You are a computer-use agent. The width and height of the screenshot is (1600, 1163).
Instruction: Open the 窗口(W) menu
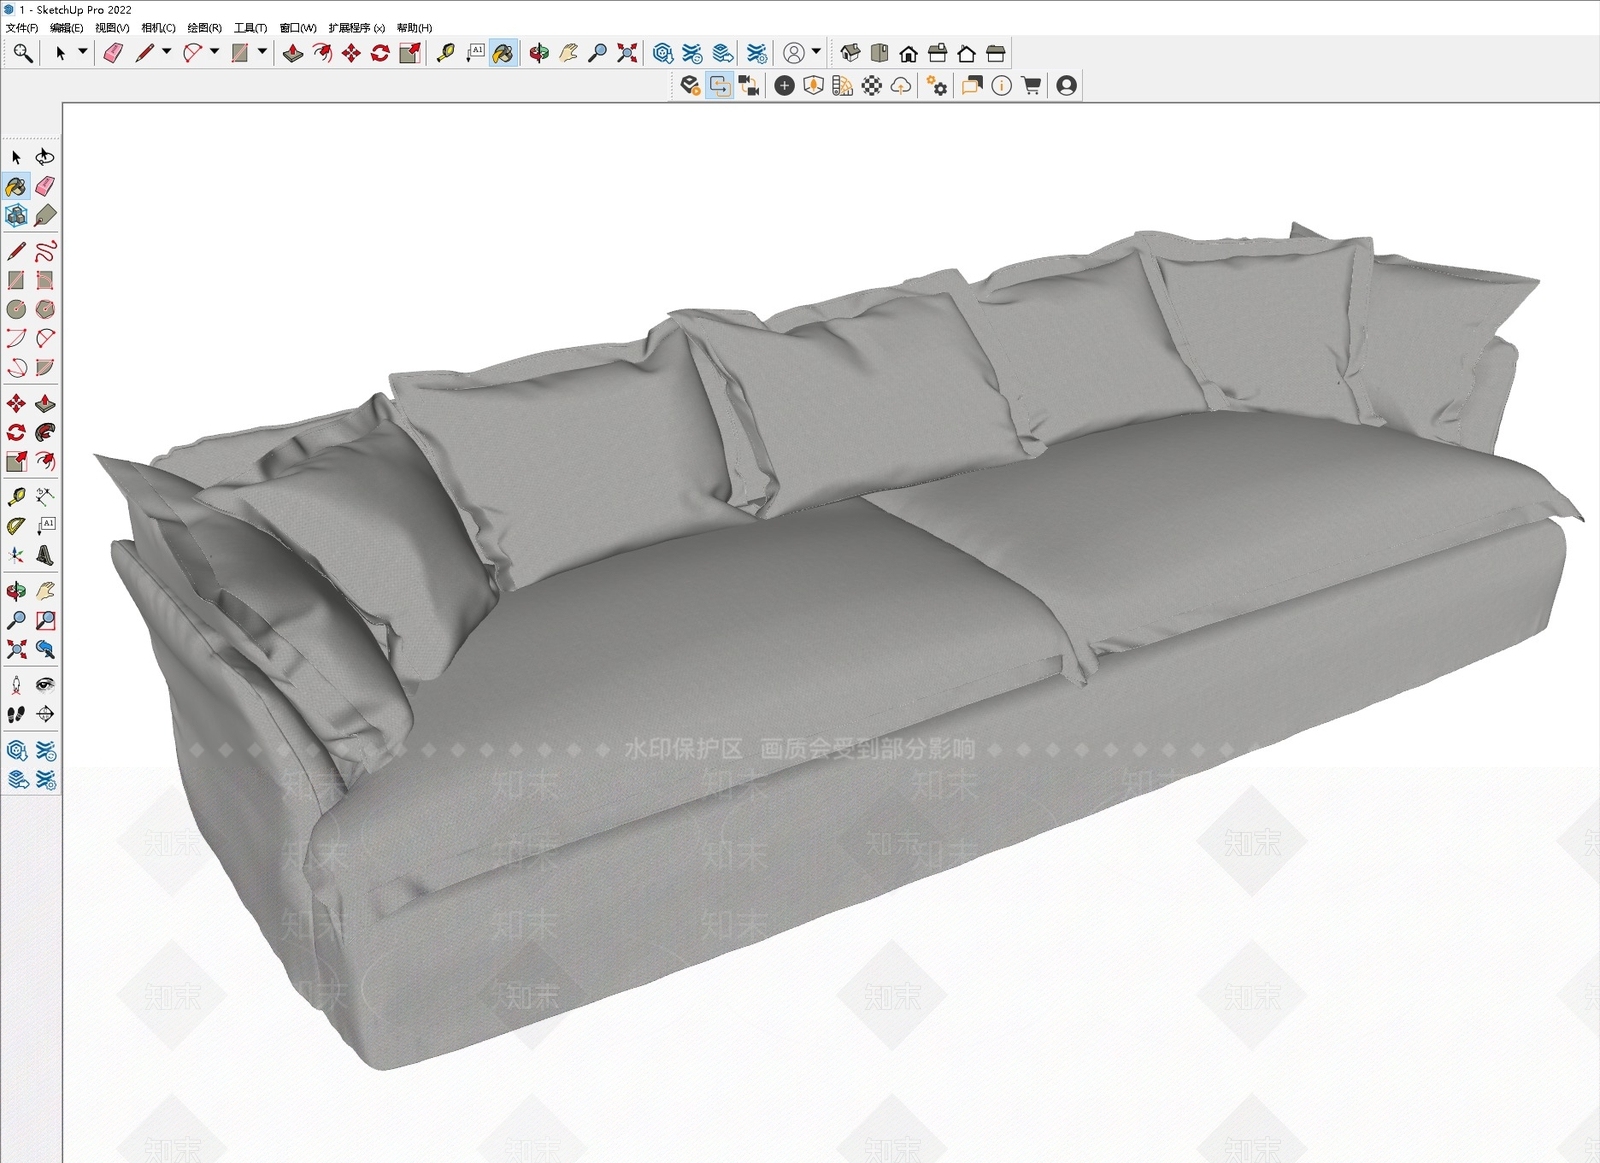click(x=298, y=28)
